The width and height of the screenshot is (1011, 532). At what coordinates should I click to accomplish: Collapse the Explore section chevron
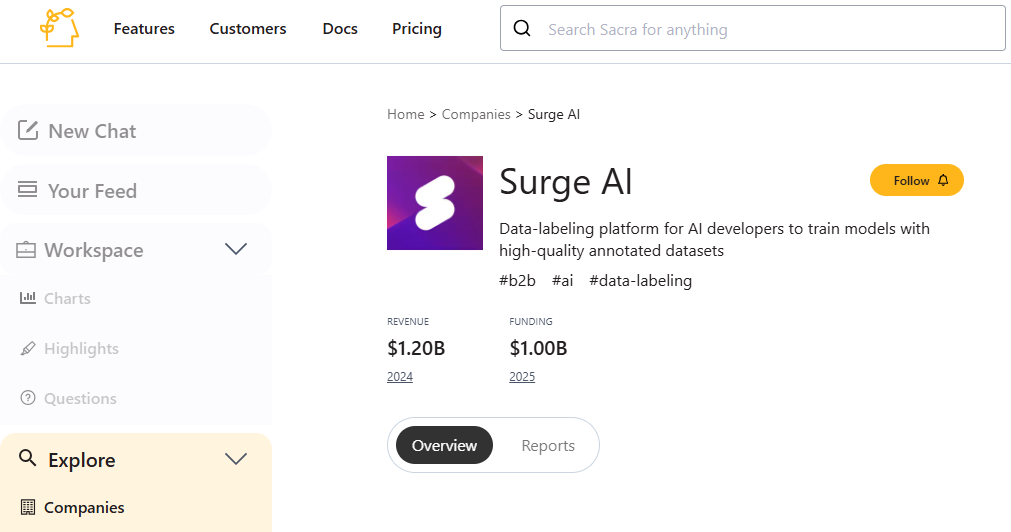tap(236, 458)
